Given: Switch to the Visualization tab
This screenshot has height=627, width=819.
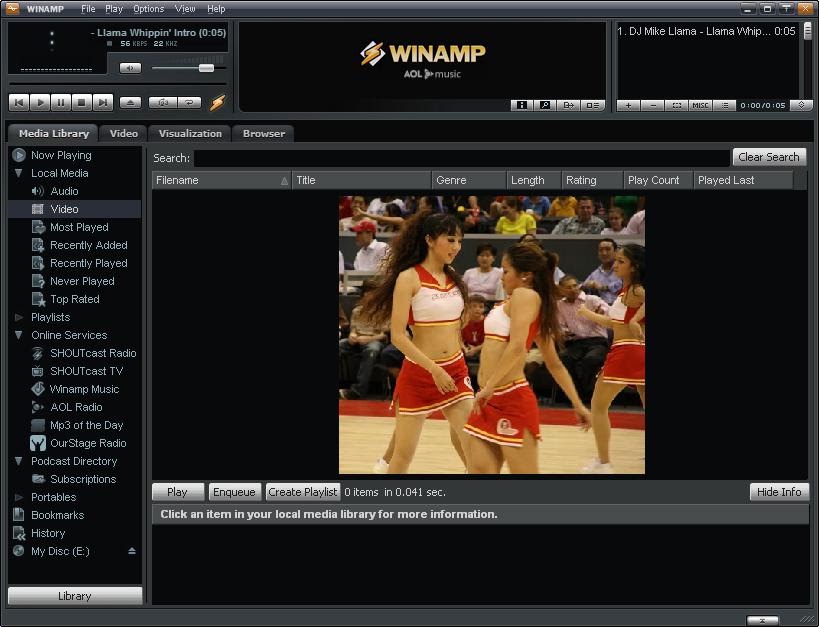Looking at the screenshot, I should (190, 134).
